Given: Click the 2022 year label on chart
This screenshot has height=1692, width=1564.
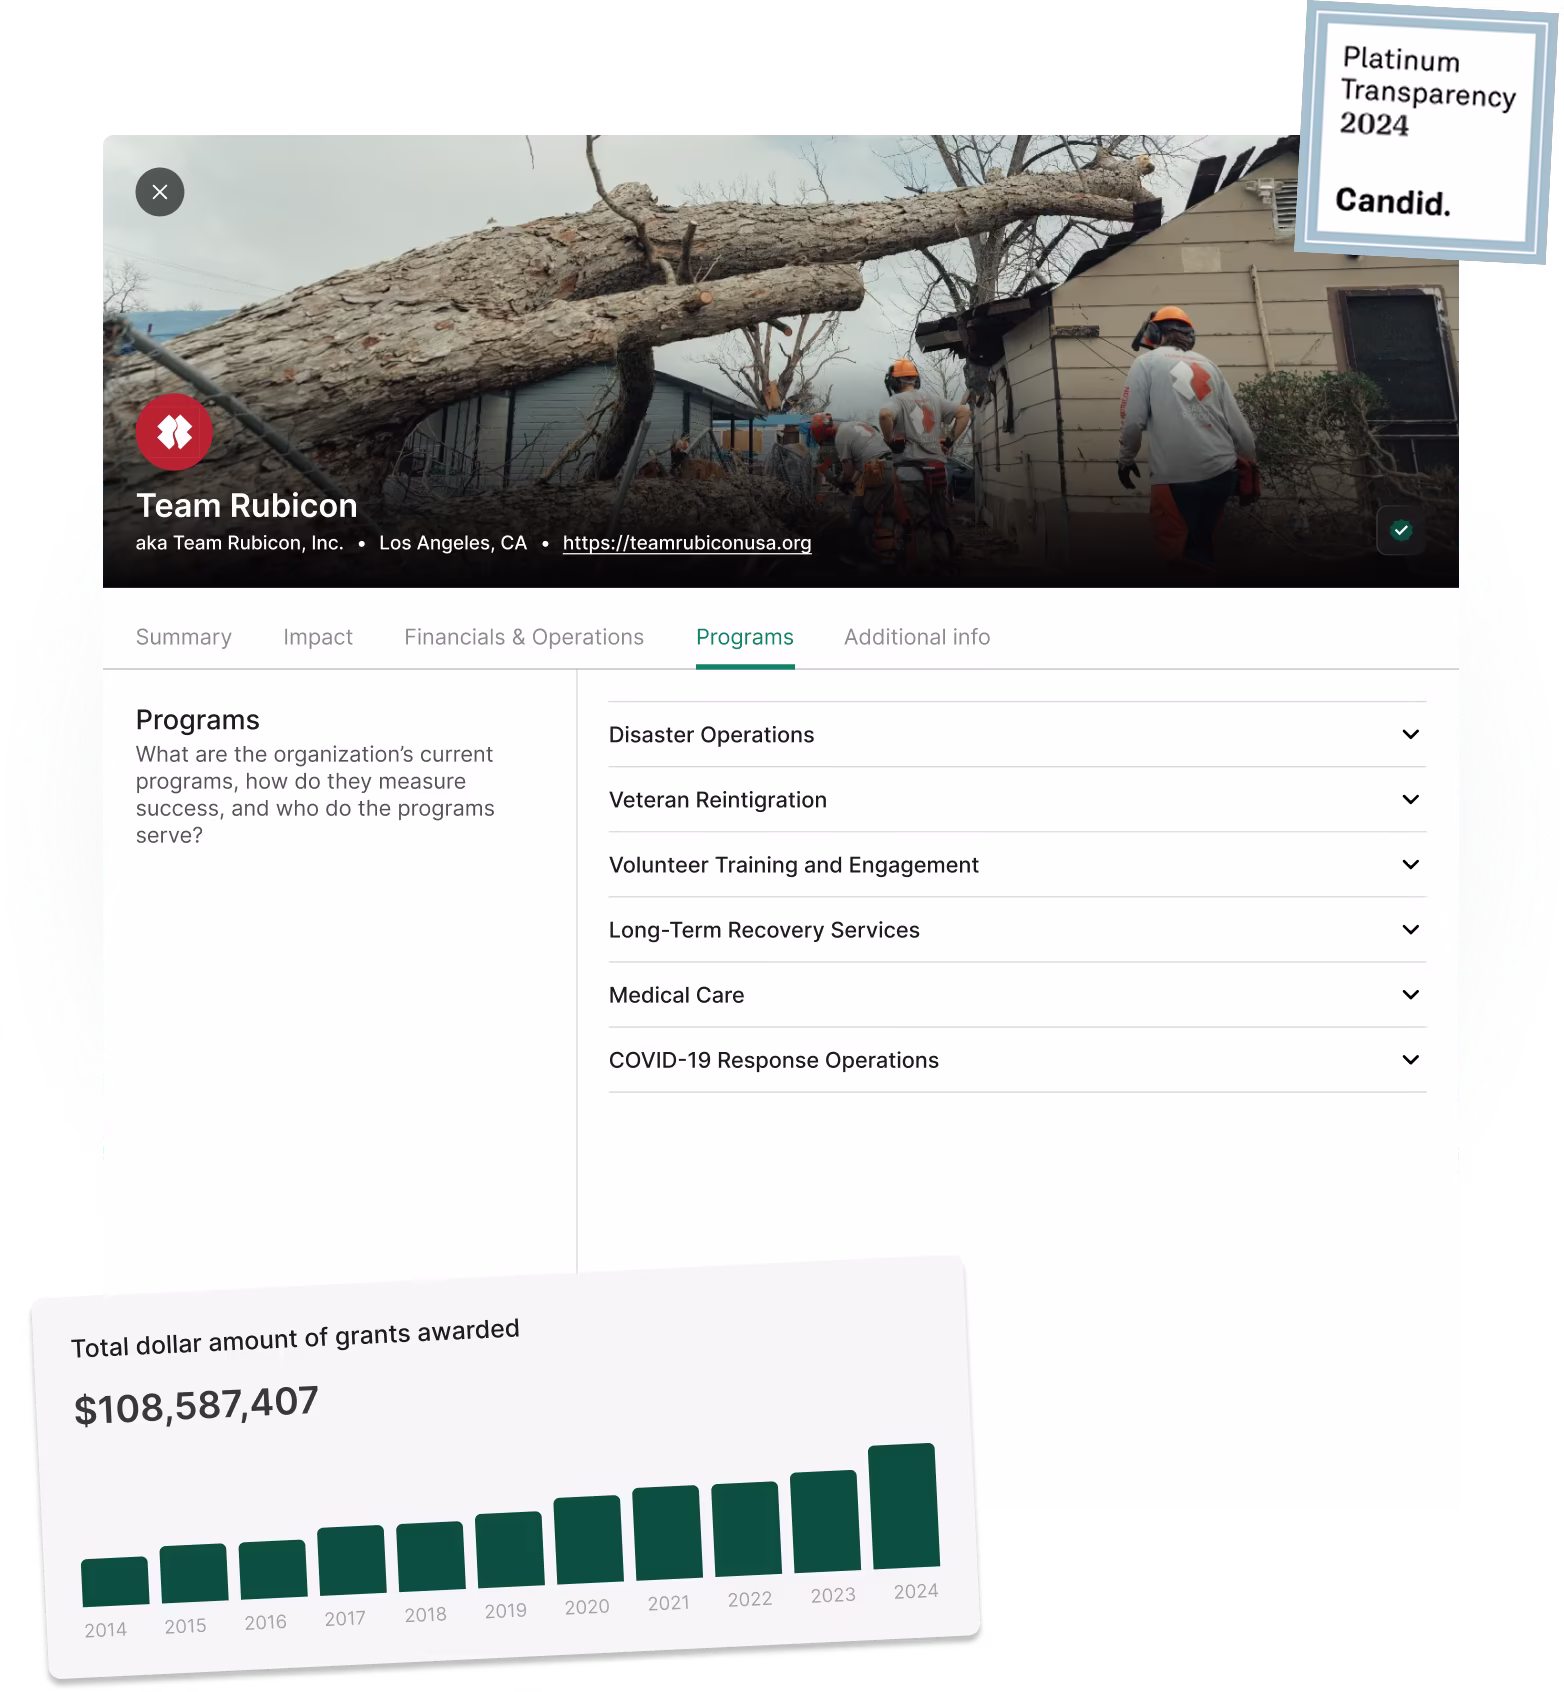Looking at the screenshot, I should pyautogui.click(x=750, y=1599).
